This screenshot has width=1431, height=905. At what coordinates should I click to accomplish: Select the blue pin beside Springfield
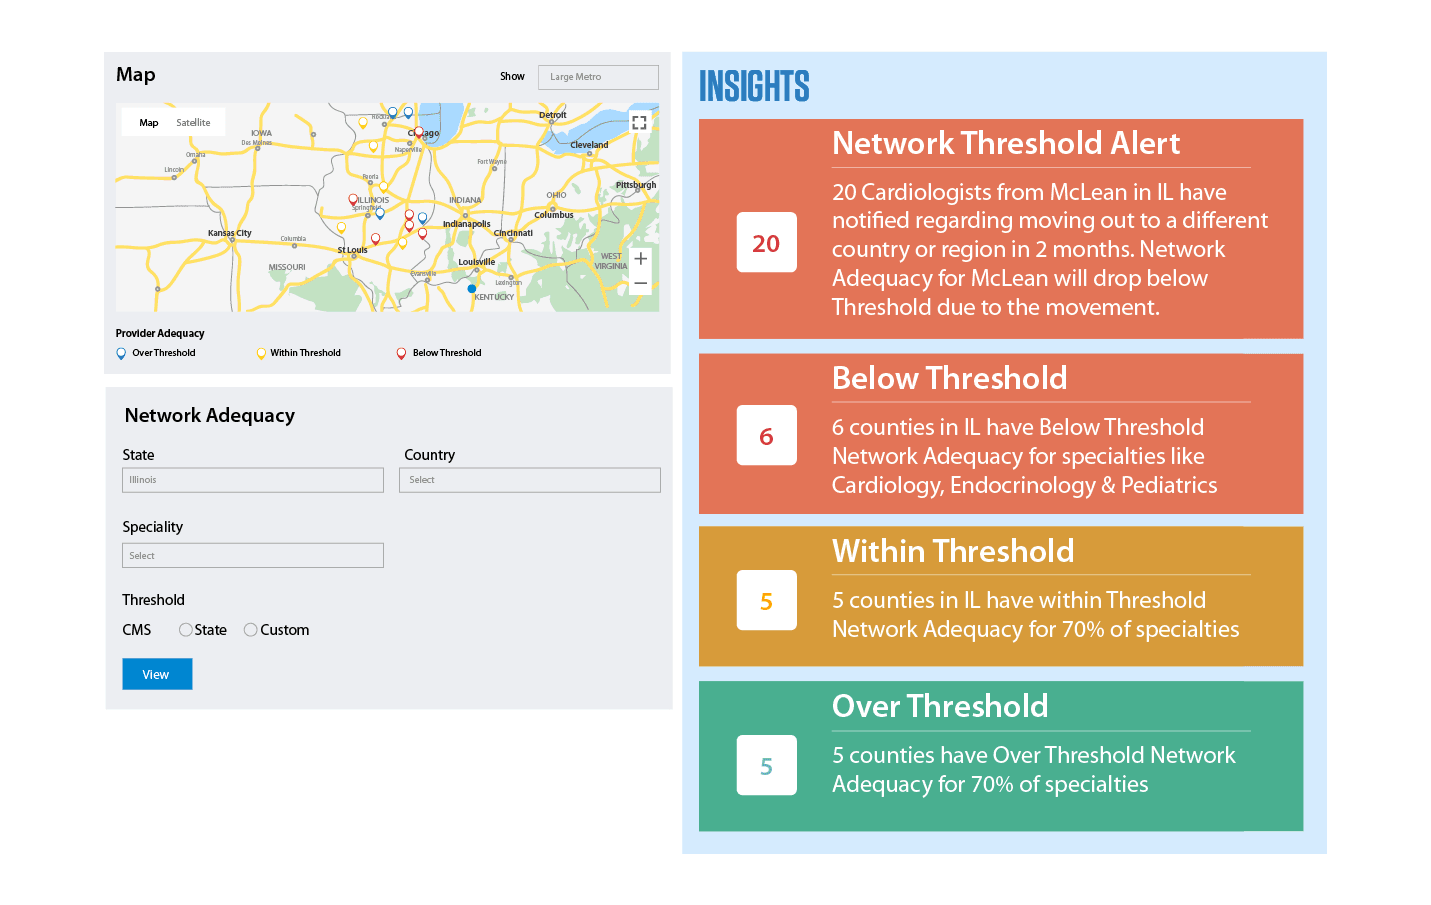click(380, 213)
